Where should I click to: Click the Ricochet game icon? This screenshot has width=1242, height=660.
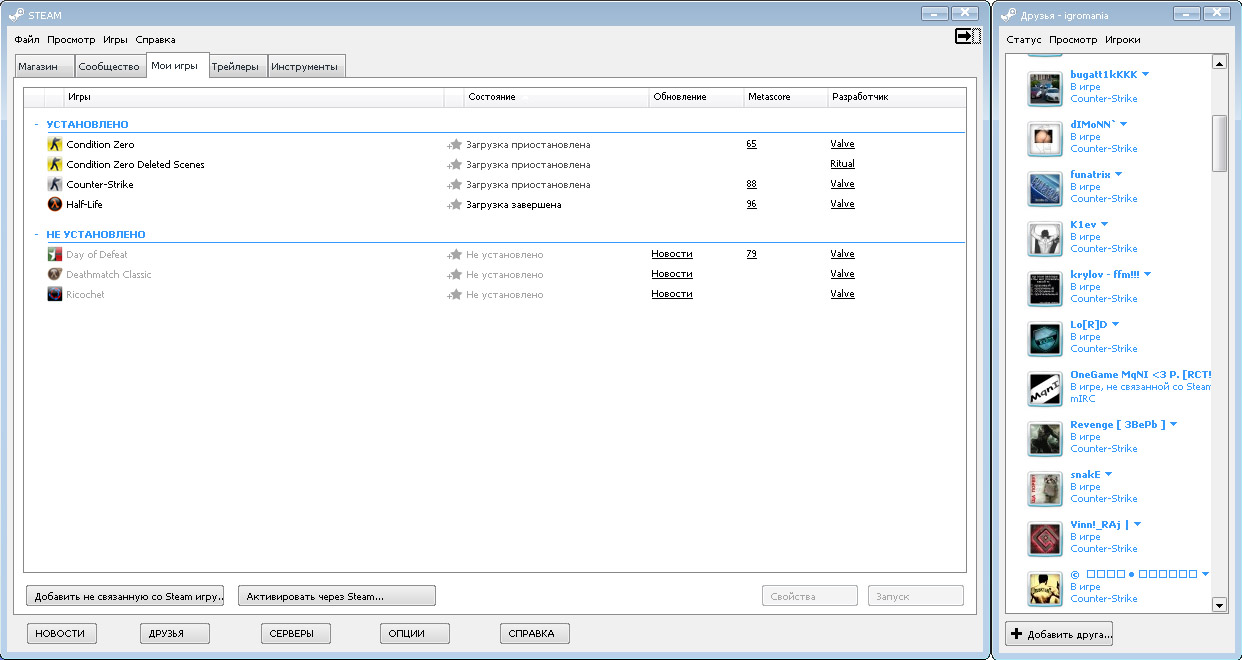(55, 295)
